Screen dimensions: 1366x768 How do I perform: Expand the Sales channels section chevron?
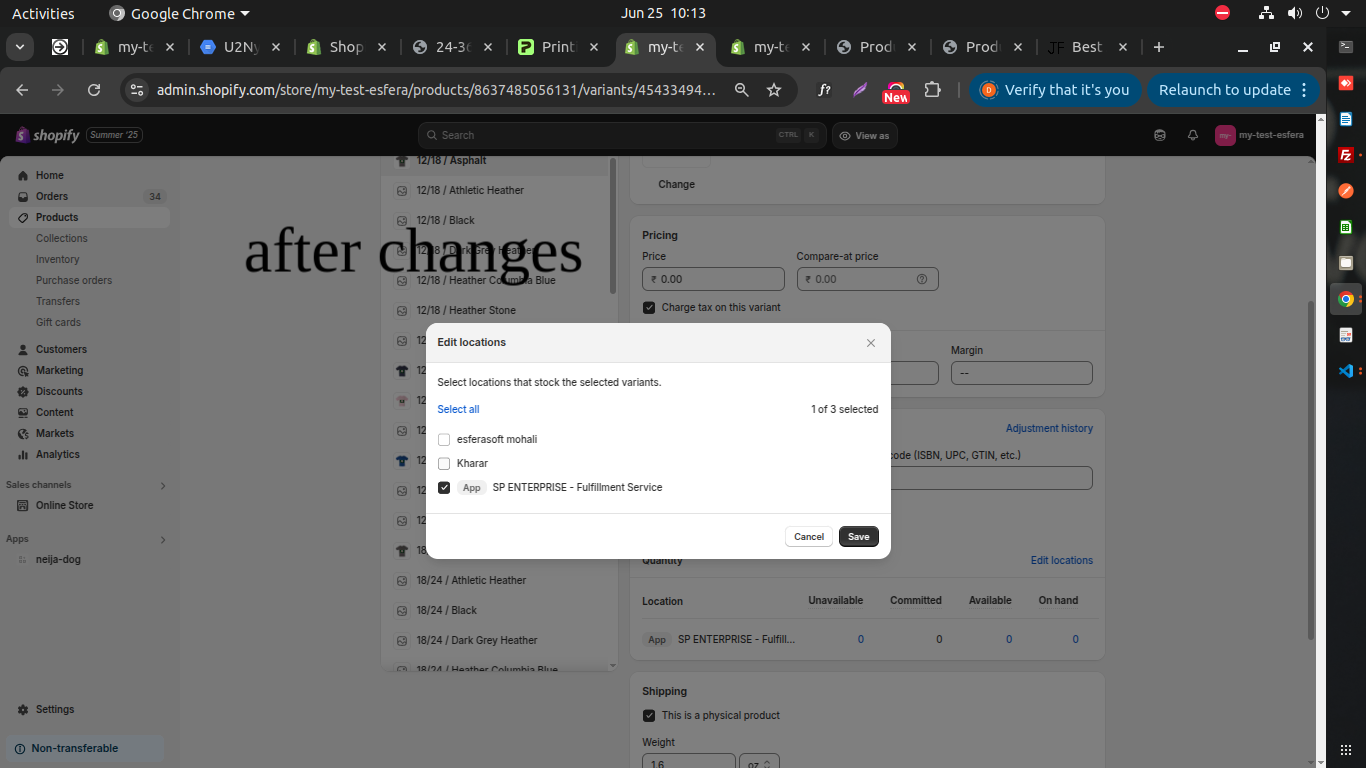[163, 486]
